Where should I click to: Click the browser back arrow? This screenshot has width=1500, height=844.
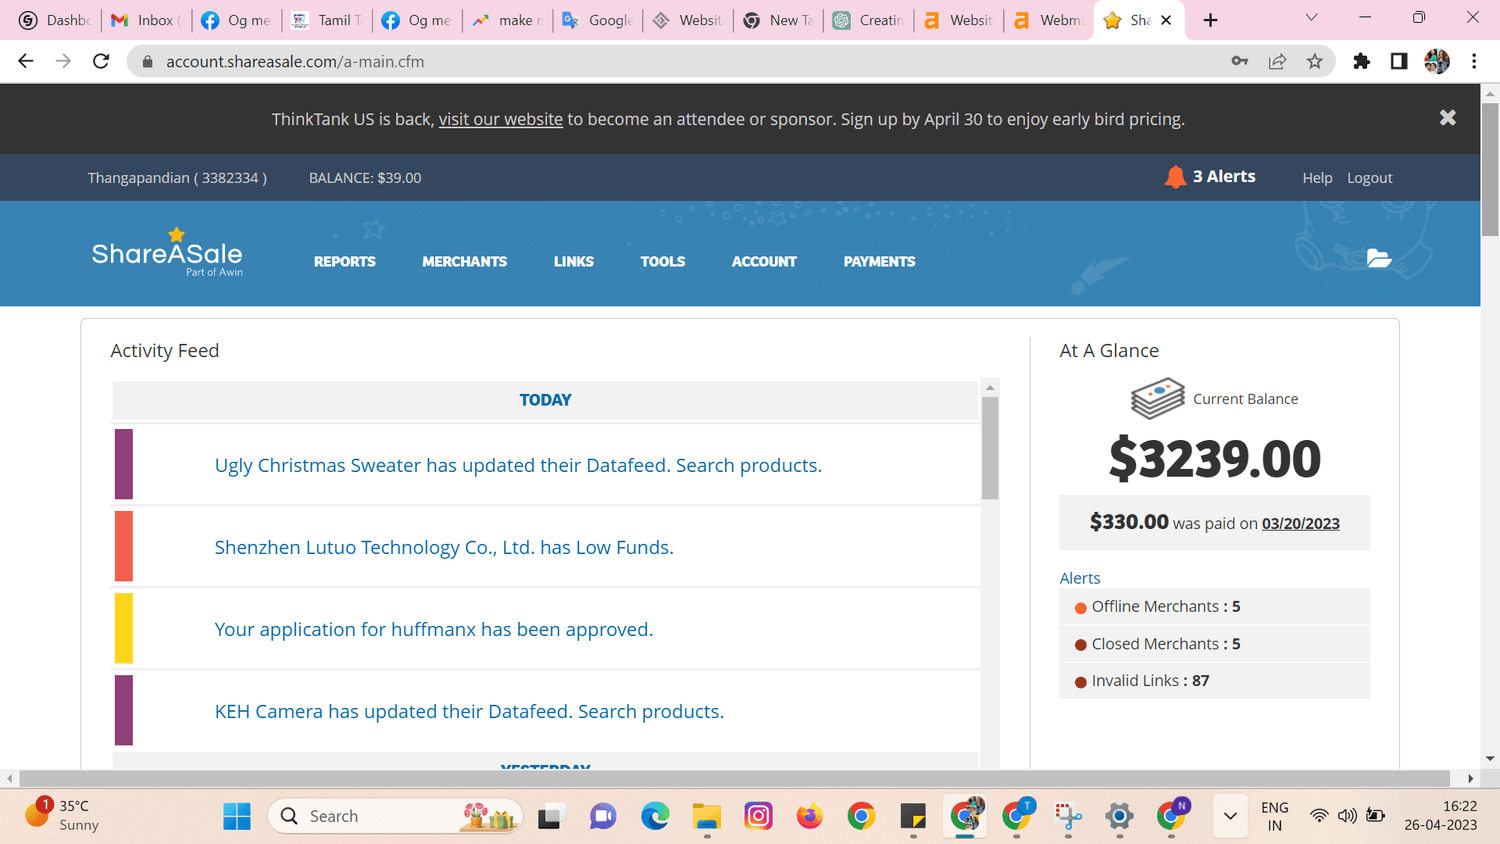click(26, 61)
